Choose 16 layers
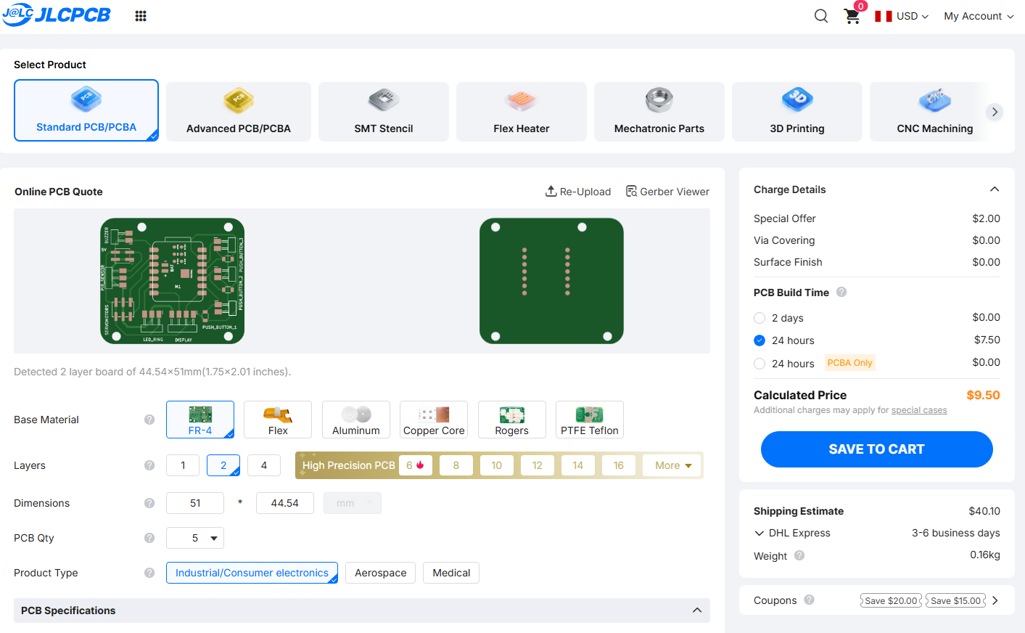 618,465
